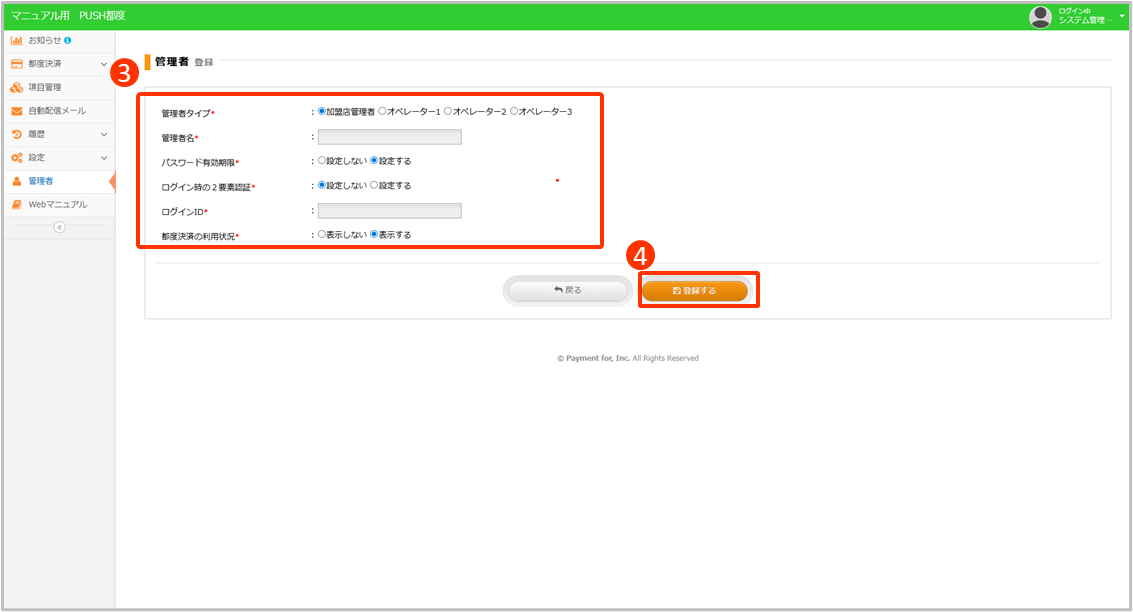Collapse the sidebar with the round arrow toggle
1133x612 pixels.
point(59,227)
